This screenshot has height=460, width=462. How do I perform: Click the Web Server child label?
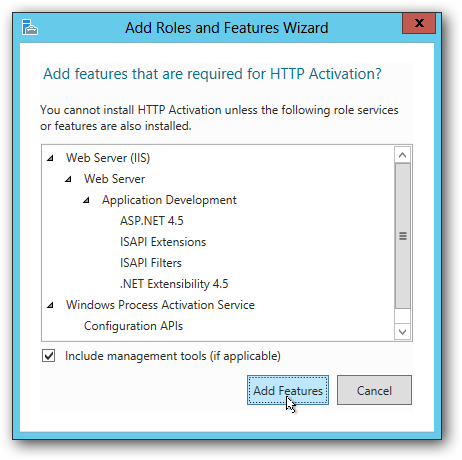point(114,179)
